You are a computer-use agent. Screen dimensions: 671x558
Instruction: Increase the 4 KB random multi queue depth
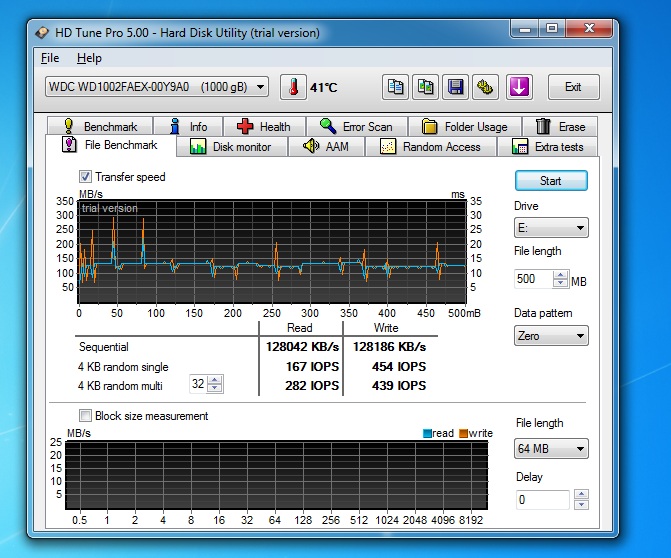pos(214,380)
